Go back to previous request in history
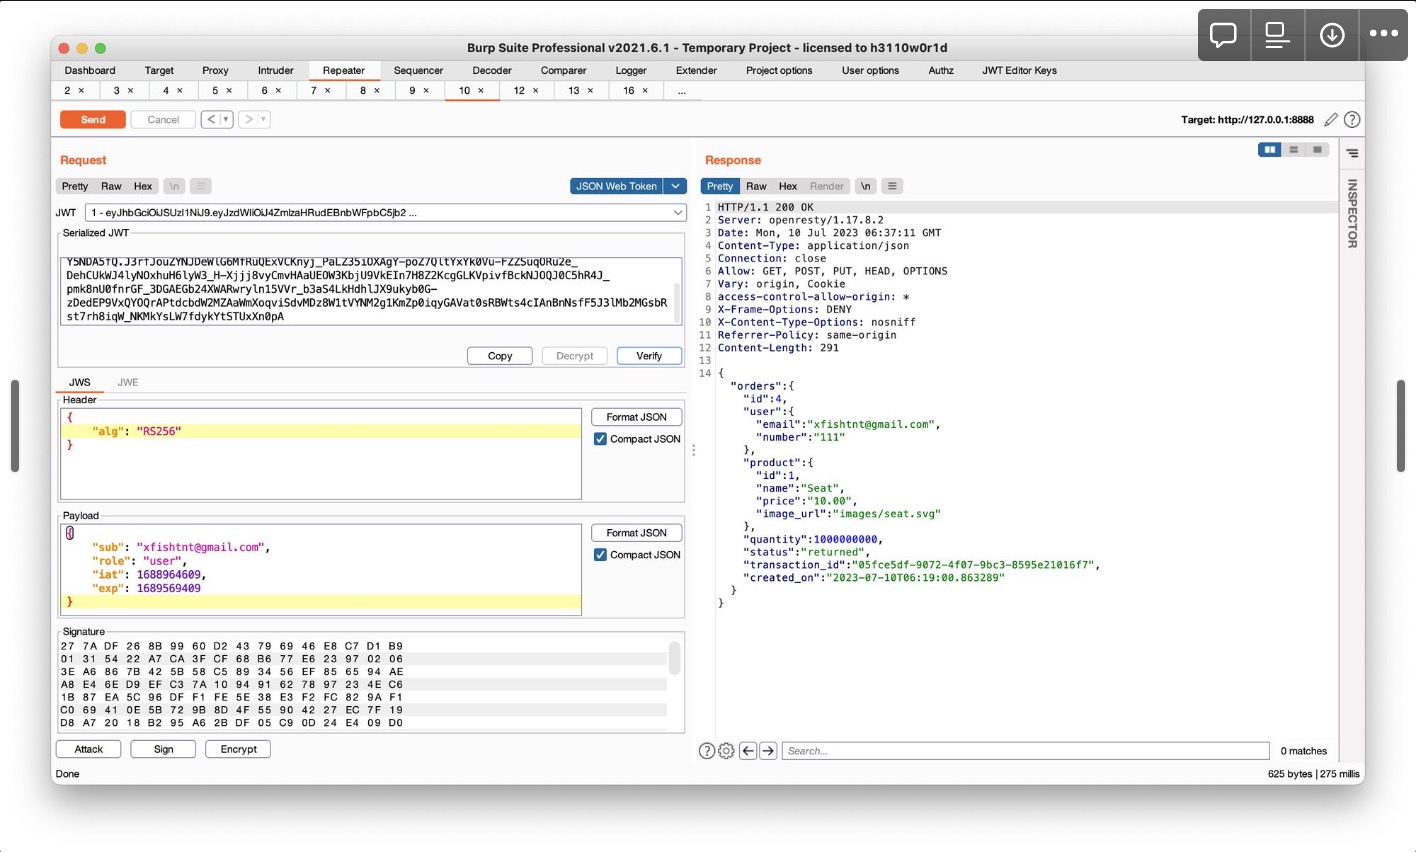The image size is (1416, 852). pyautogui.click(x=210, y=120)
